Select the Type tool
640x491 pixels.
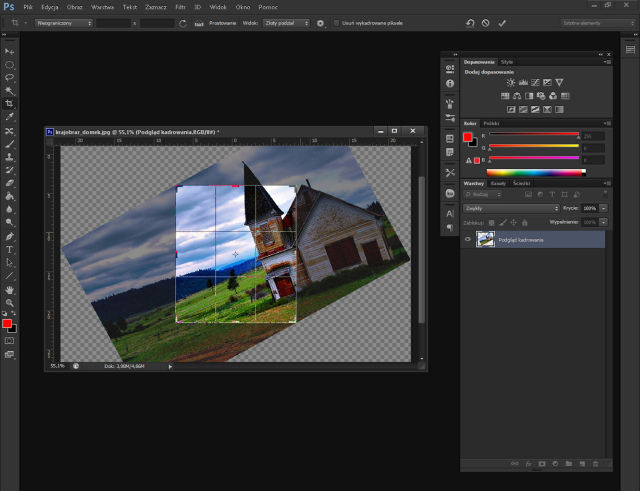[9, 249]
